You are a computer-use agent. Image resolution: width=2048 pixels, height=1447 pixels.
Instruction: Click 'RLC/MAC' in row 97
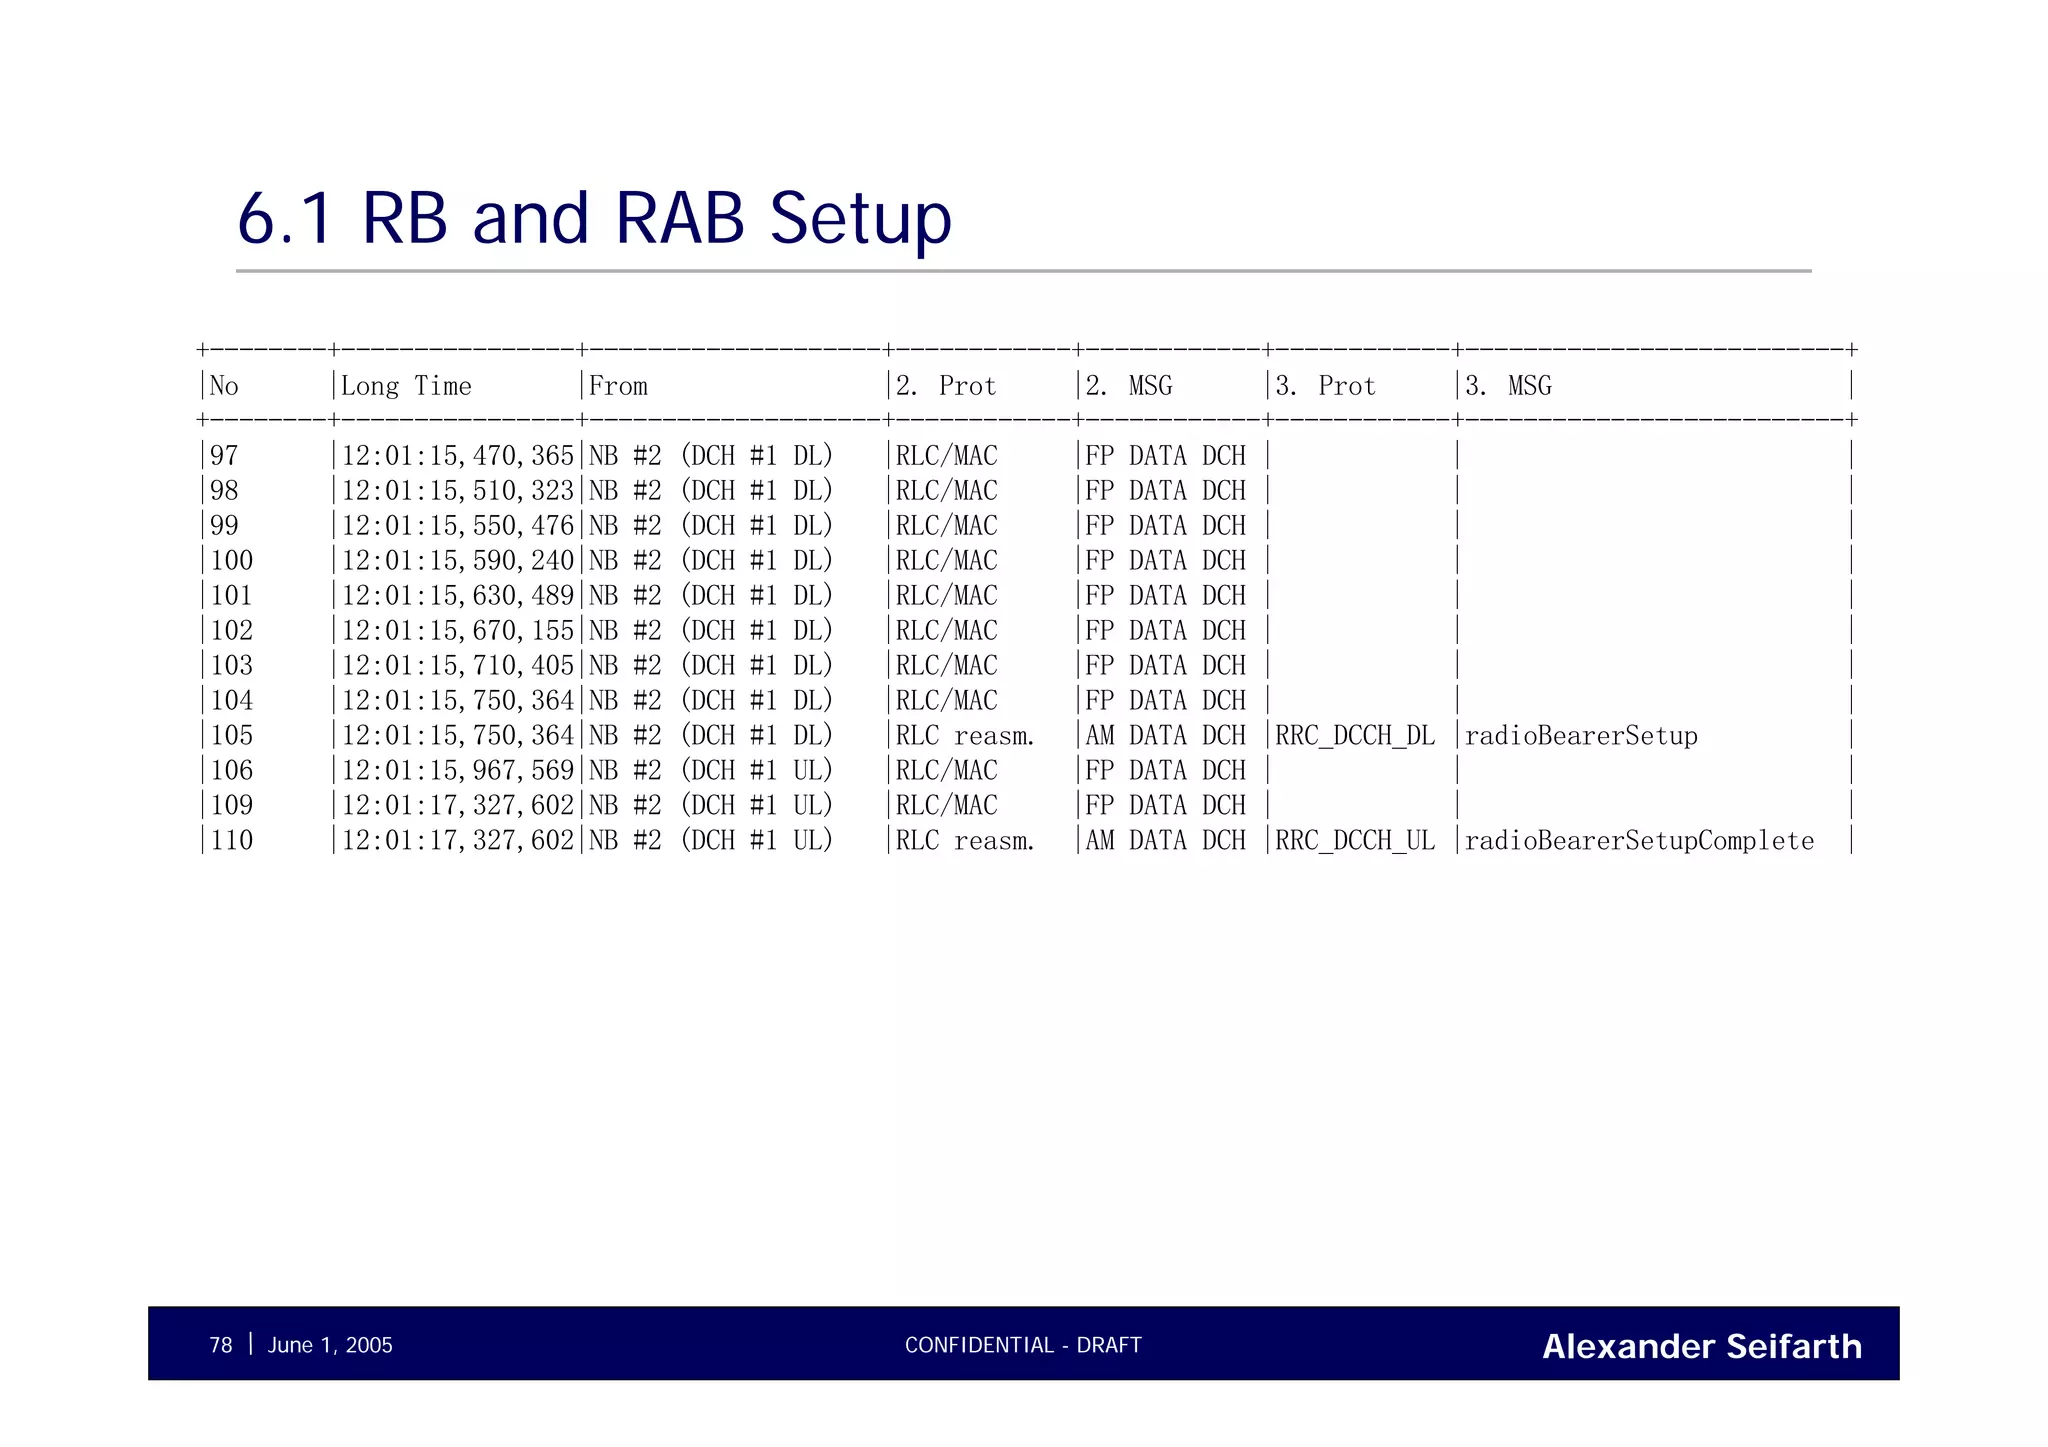click(947, 456)
